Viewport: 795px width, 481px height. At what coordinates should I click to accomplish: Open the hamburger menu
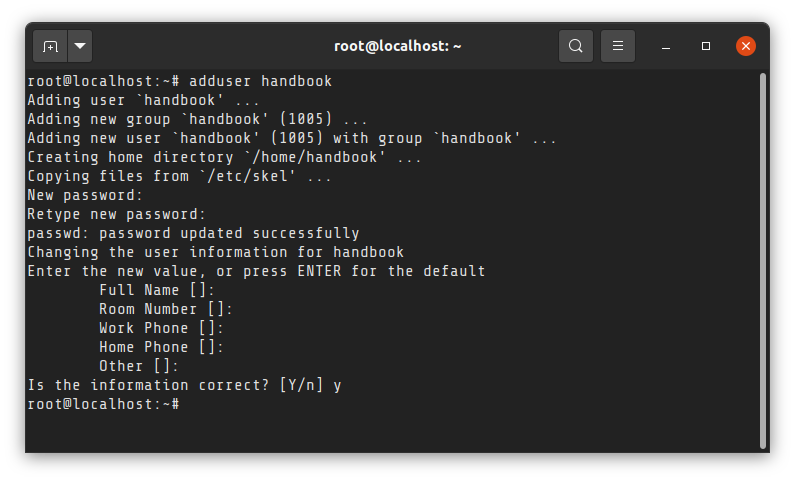618,46
